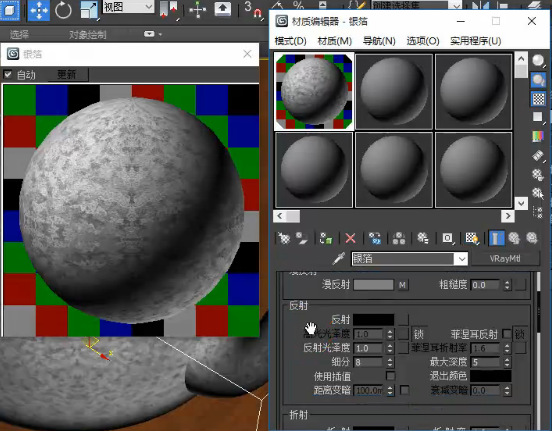Select the Rotate tool
Image resolution: width=552 pixels, height=431 pixels.
pyautogui.click(x=63, y=10)
